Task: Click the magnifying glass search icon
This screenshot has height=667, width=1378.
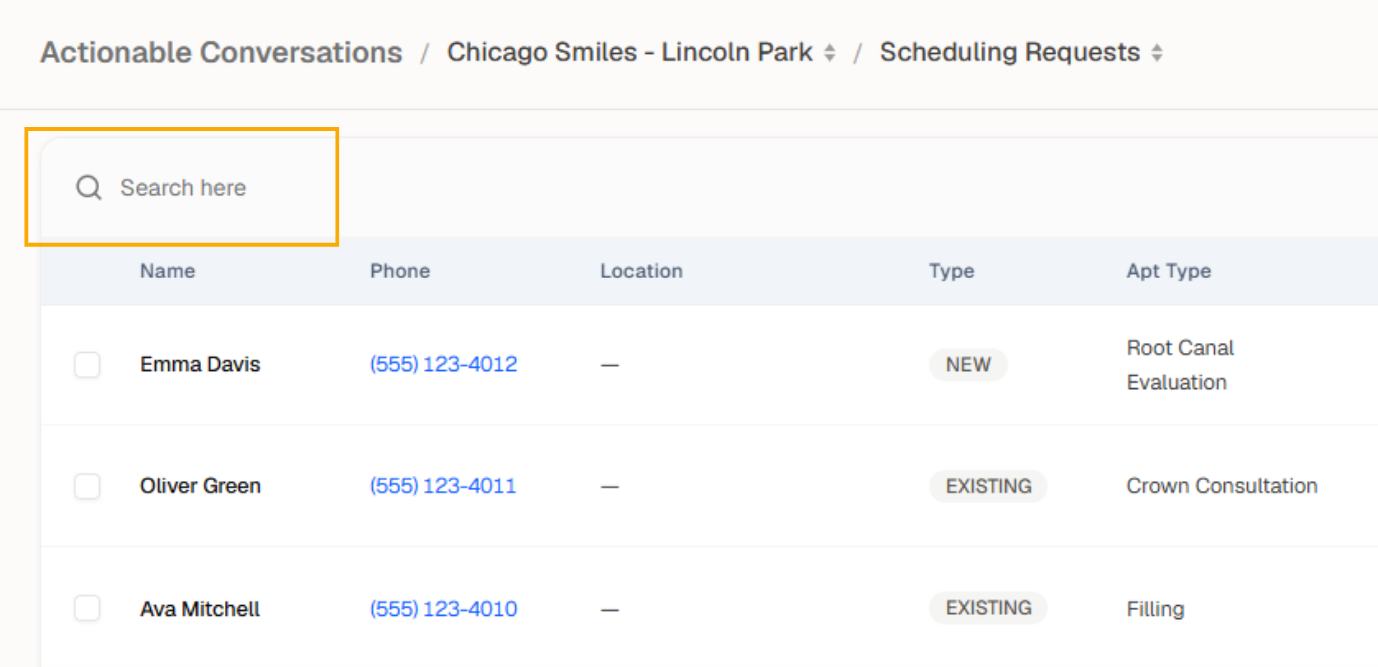Action: click(89, 188)
